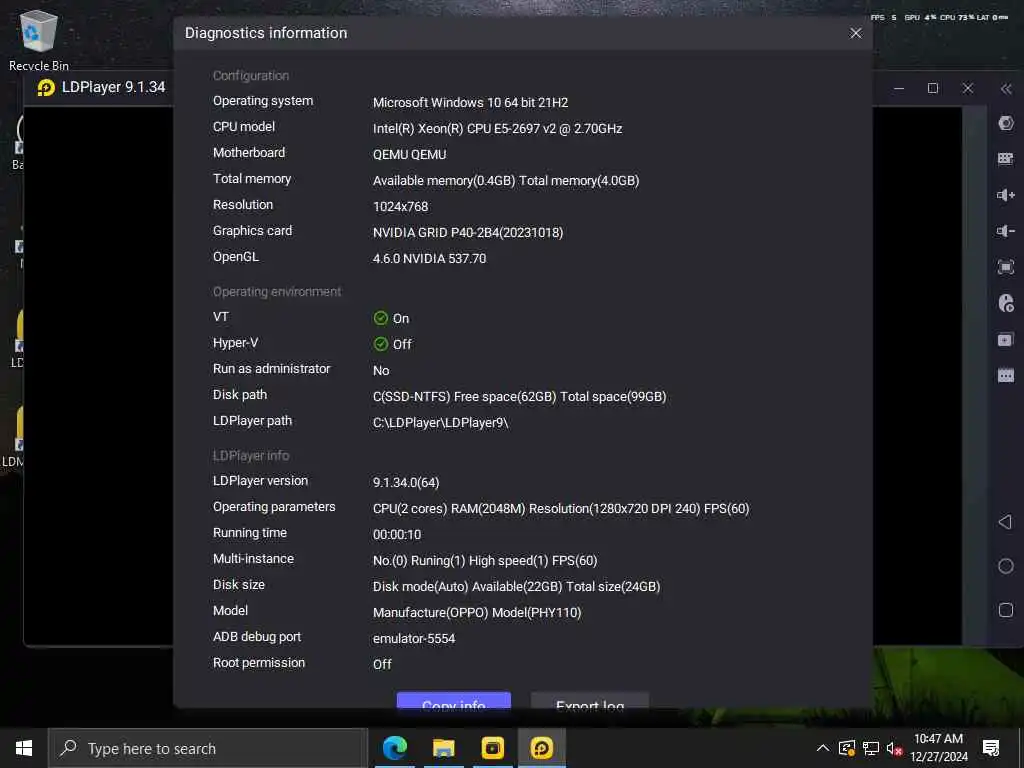Select LDPlayer path C:\LDPlayer\LDPlayer9\ text
This screenshot has width=1024, height=768.
(440, 423)
